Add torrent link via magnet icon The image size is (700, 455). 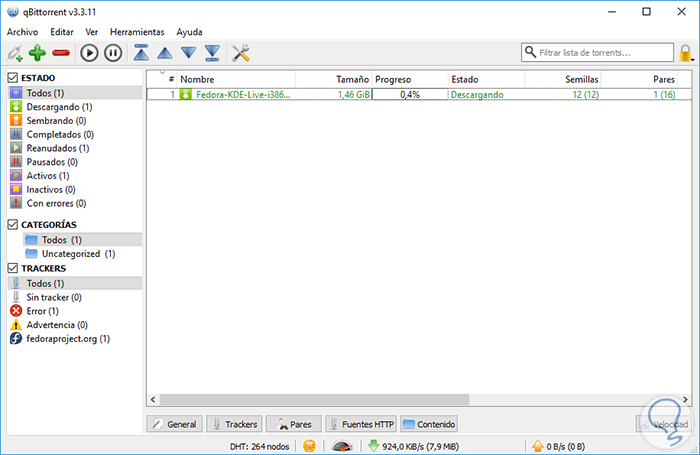tap(15, 53)
